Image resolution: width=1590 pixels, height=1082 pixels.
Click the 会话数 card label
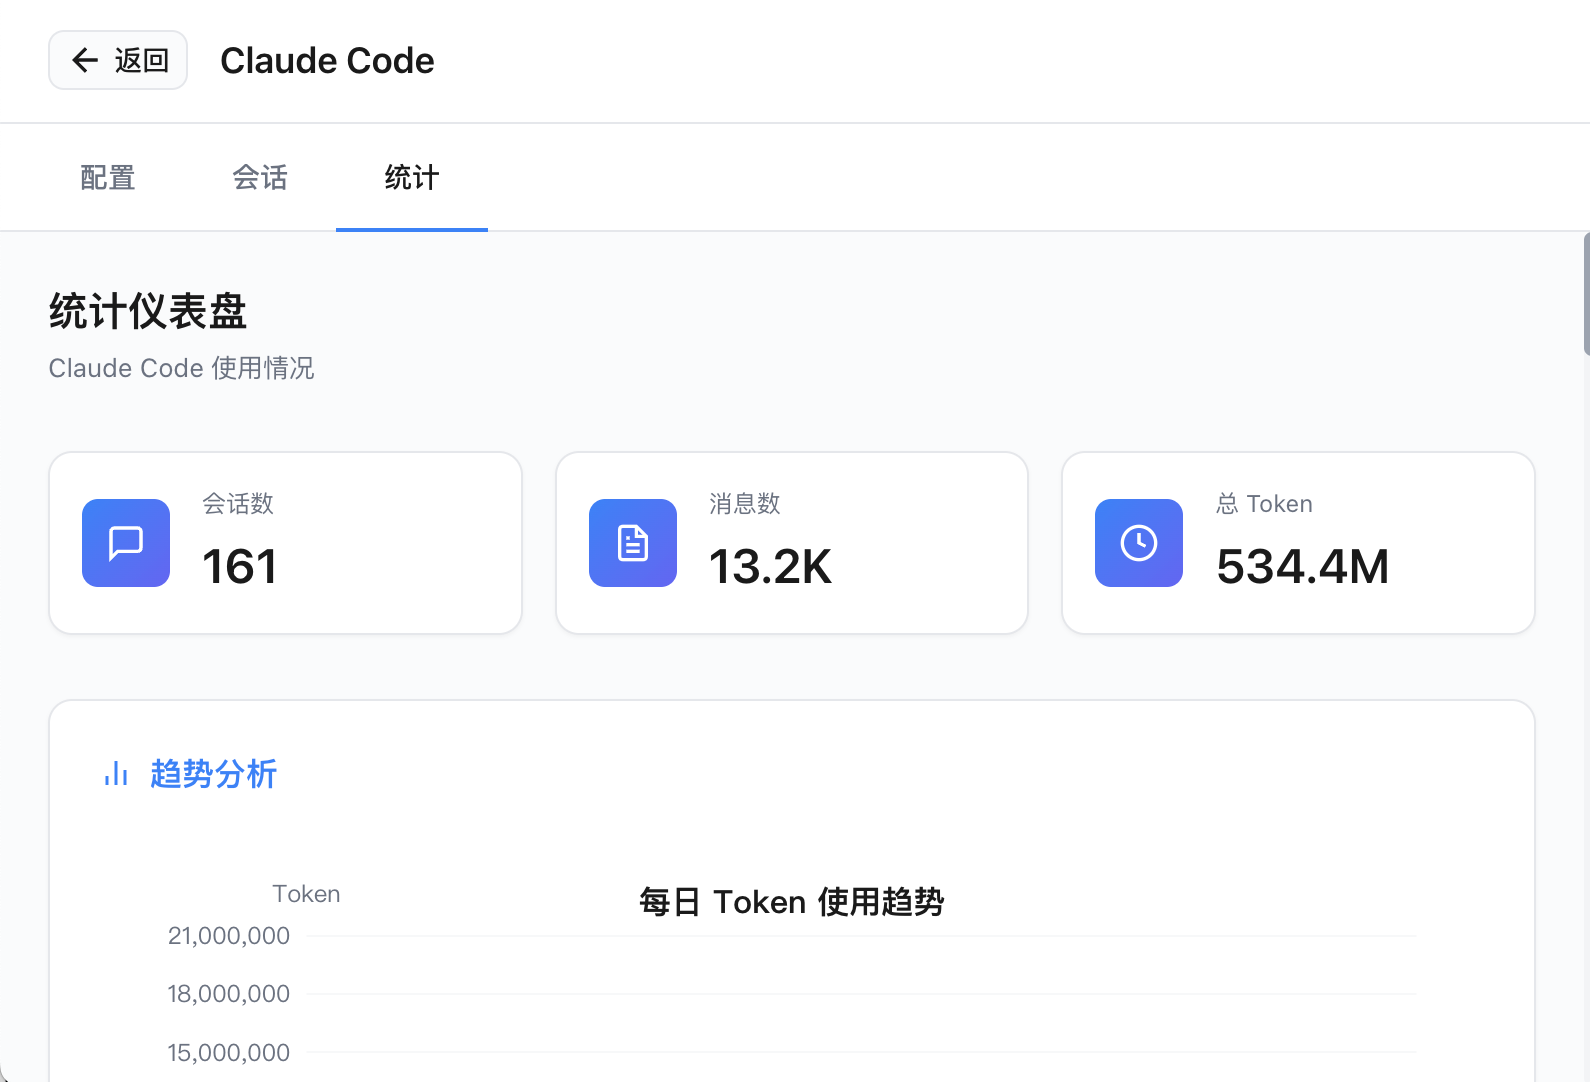coord(238,504)
